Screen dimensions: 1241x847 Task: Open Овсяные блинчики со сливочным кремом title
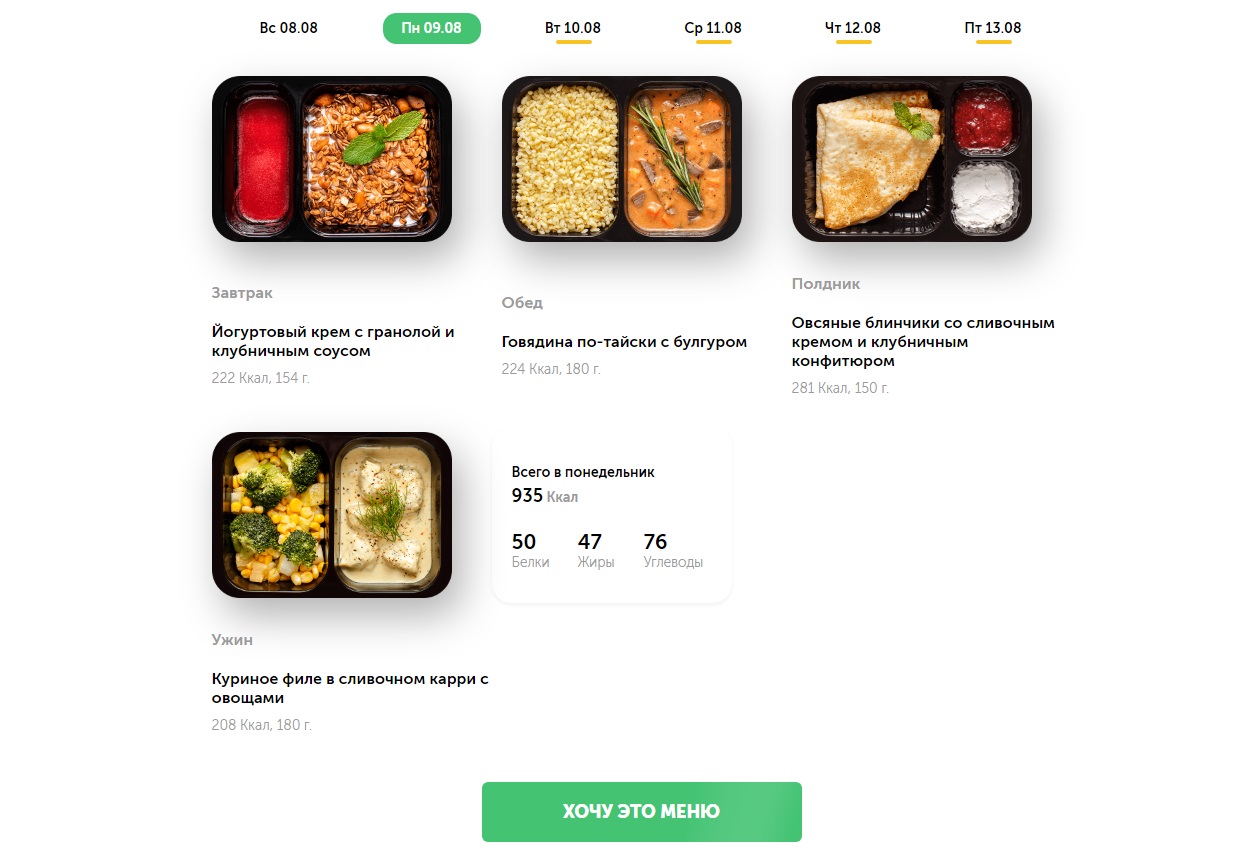[922, 341]
